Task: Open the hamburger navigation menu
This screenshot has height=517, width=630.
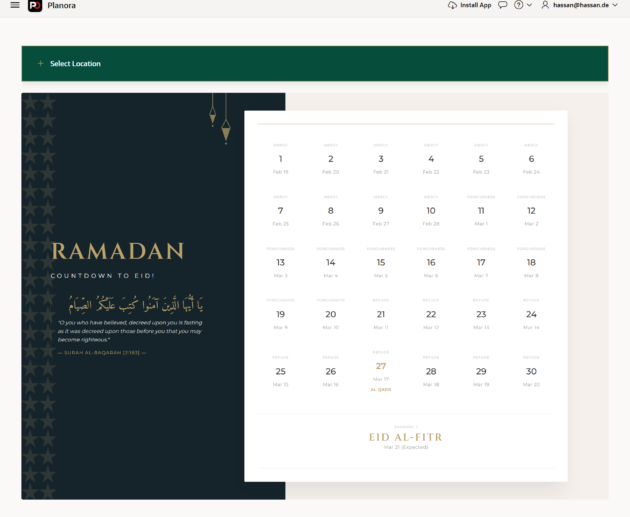Action: click(x=15, y=5)
